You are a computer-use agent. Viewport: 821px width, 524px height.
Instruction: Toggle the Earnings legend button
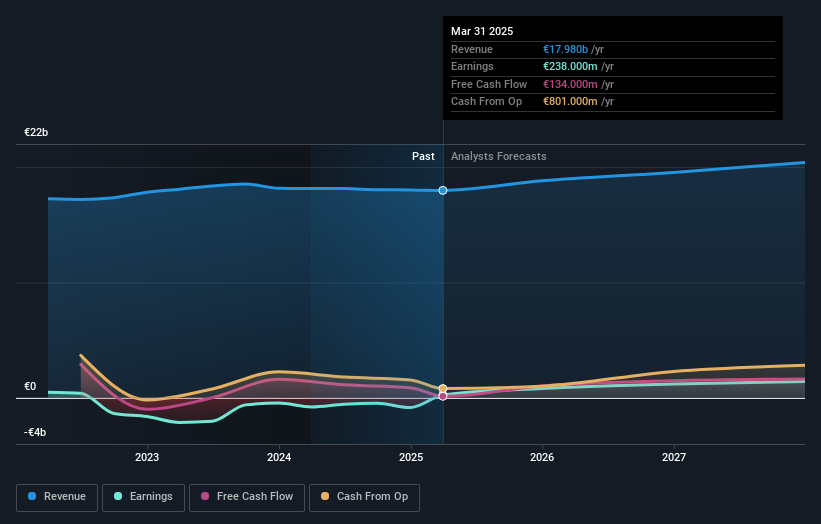[x=143, y=497]
